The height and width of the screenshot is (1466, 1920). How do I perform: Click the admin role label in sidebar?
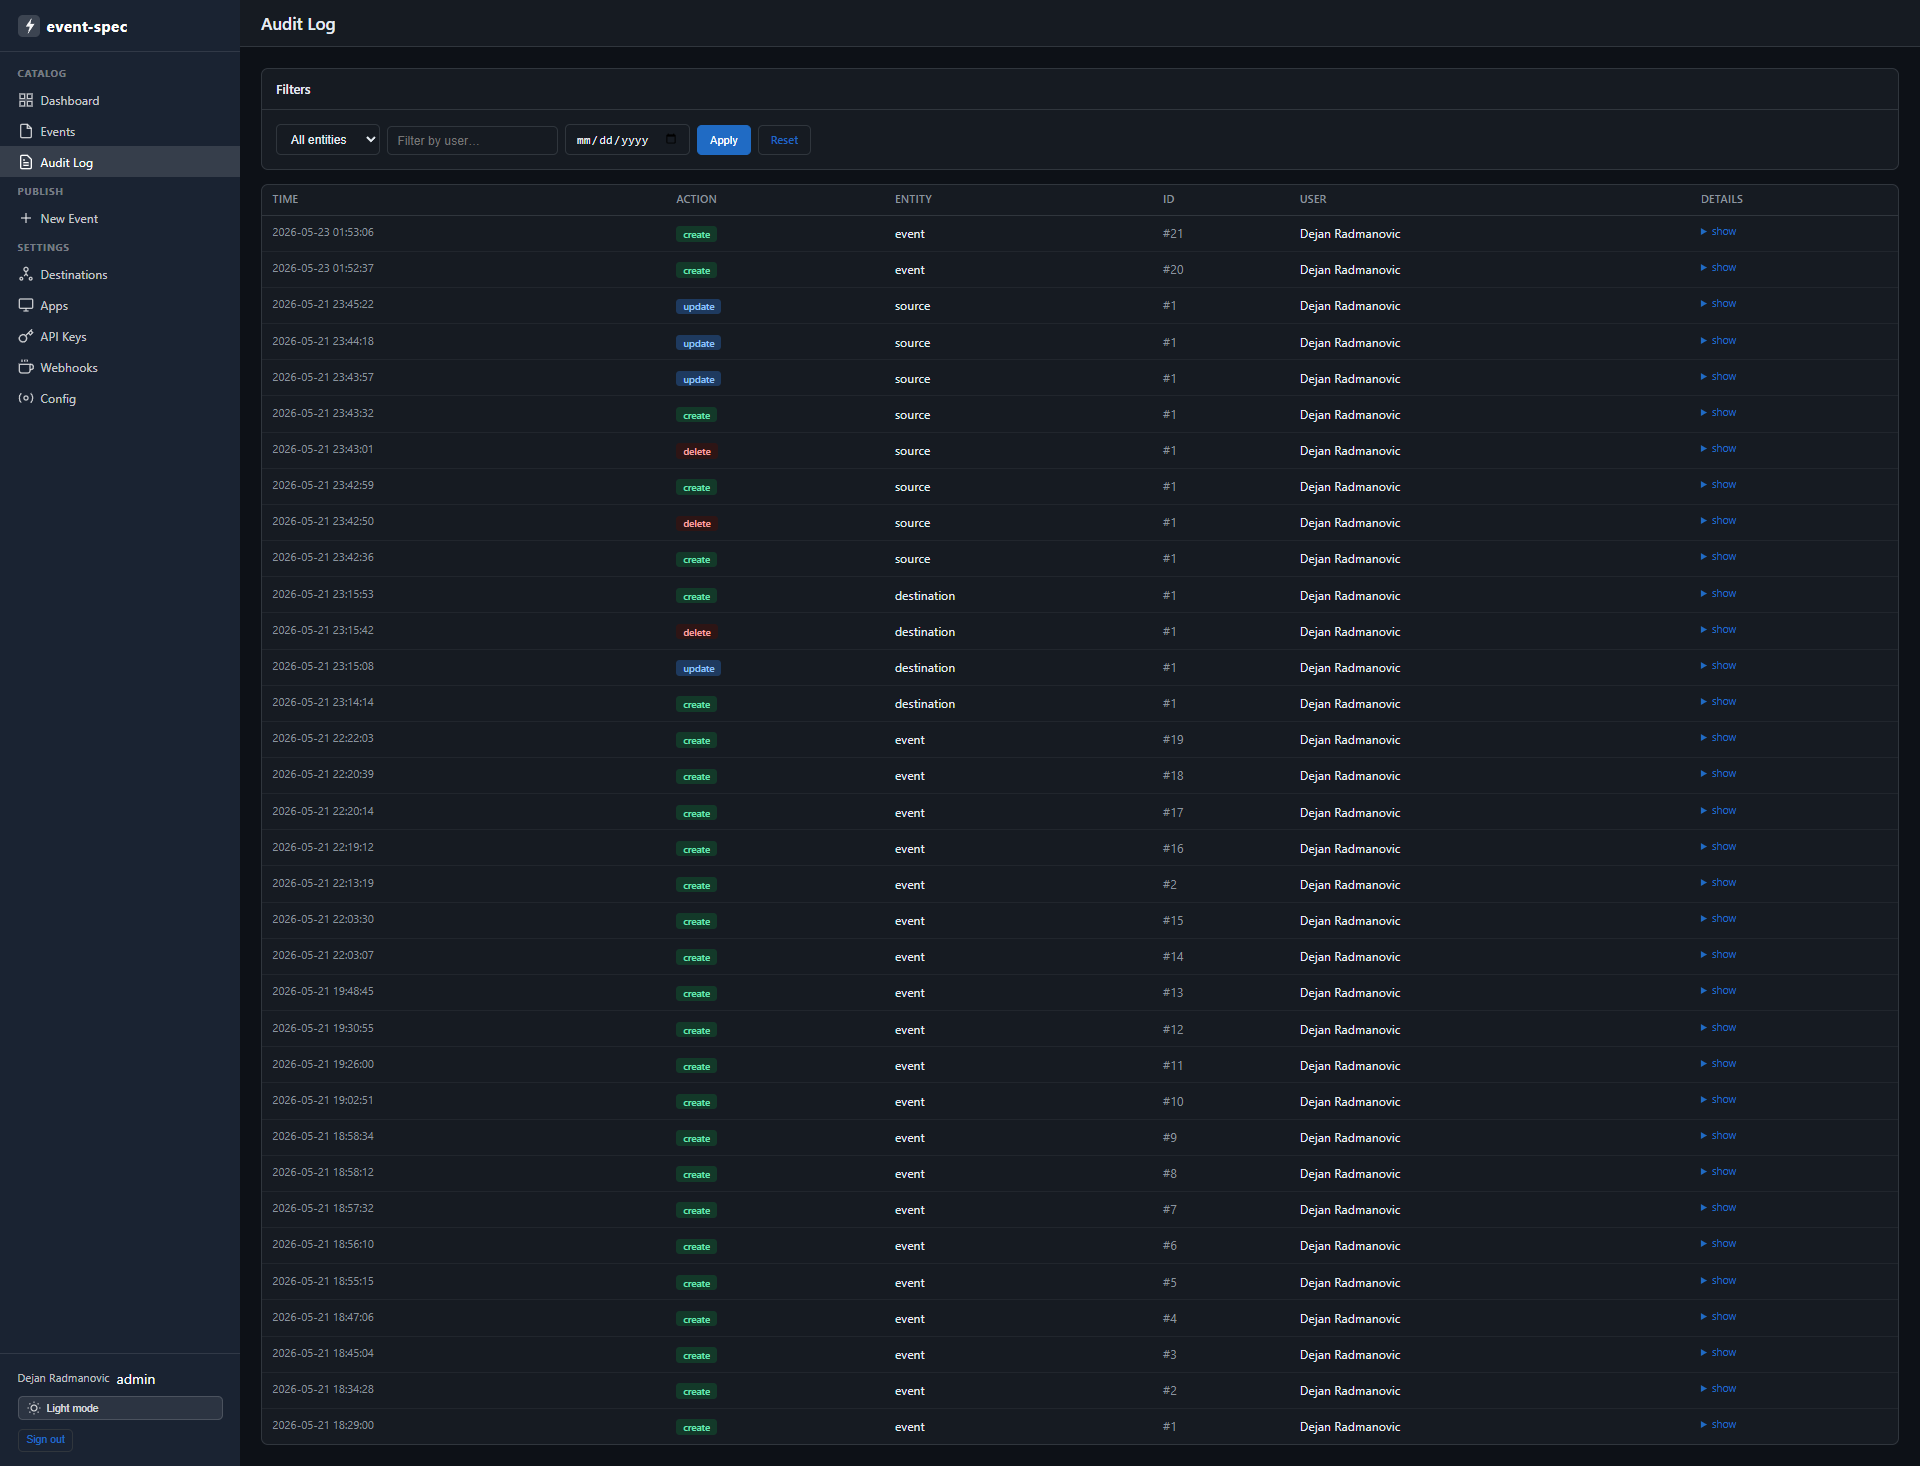[x=136, y=1379]
